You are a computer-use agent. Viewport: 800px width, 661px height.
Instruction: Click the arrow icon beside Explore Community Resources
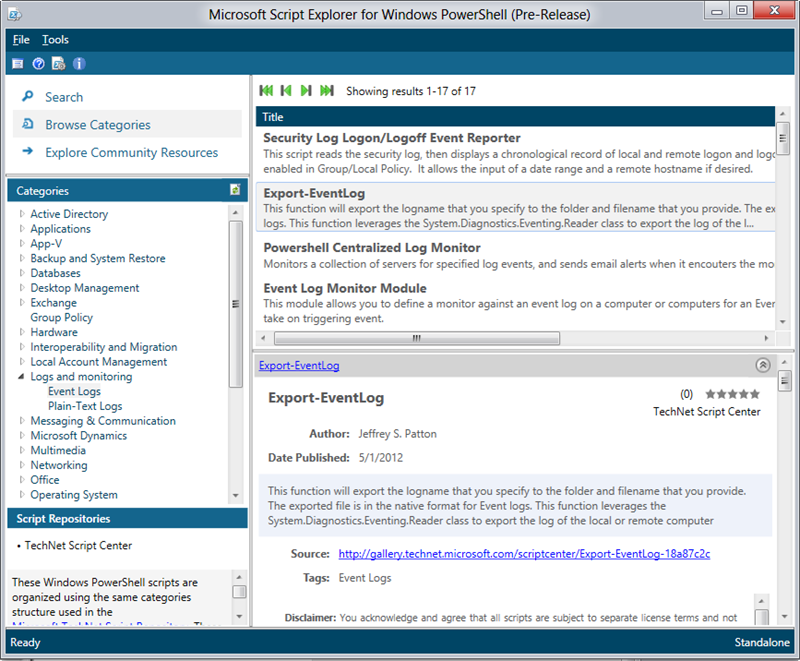(28, 151)
